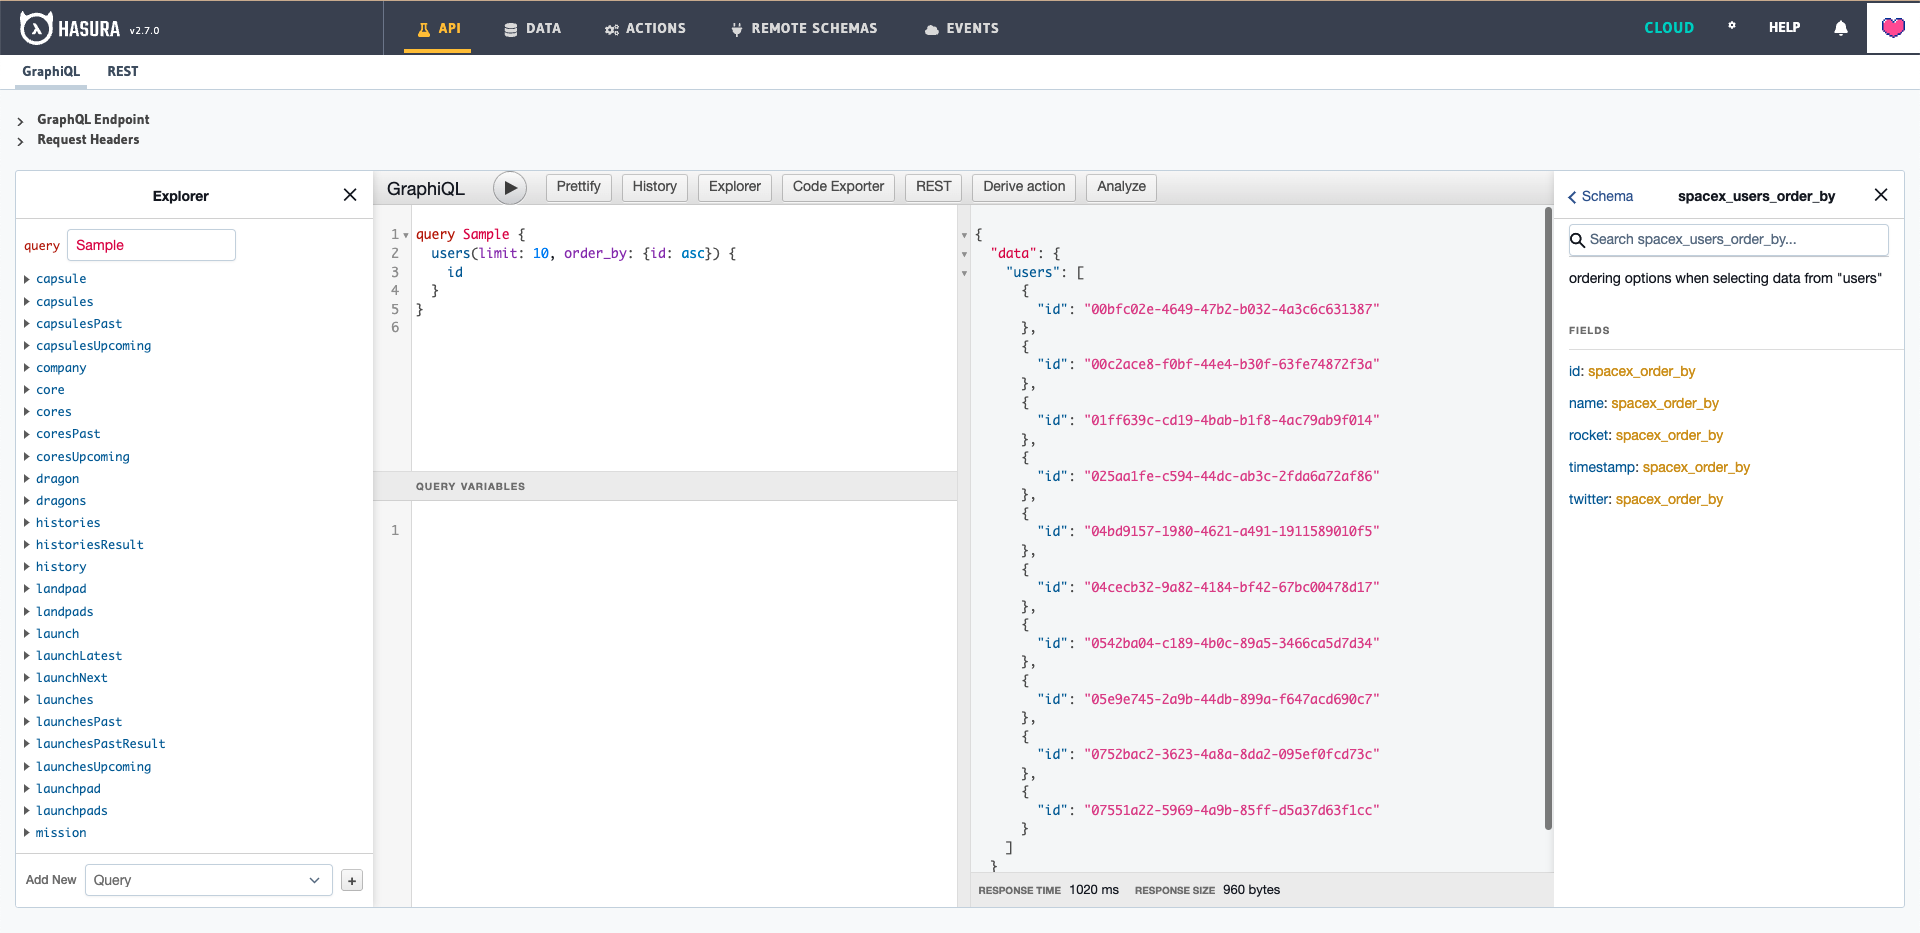Screen dimensions: 1920x933
Task: Click the pink heart icon
Action: coord(1893,28)
